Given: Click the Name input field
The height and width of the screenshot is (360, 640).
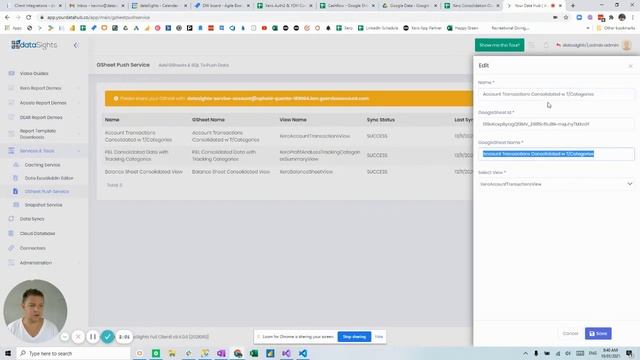Looking at the screenshot, I should point(556,94).
